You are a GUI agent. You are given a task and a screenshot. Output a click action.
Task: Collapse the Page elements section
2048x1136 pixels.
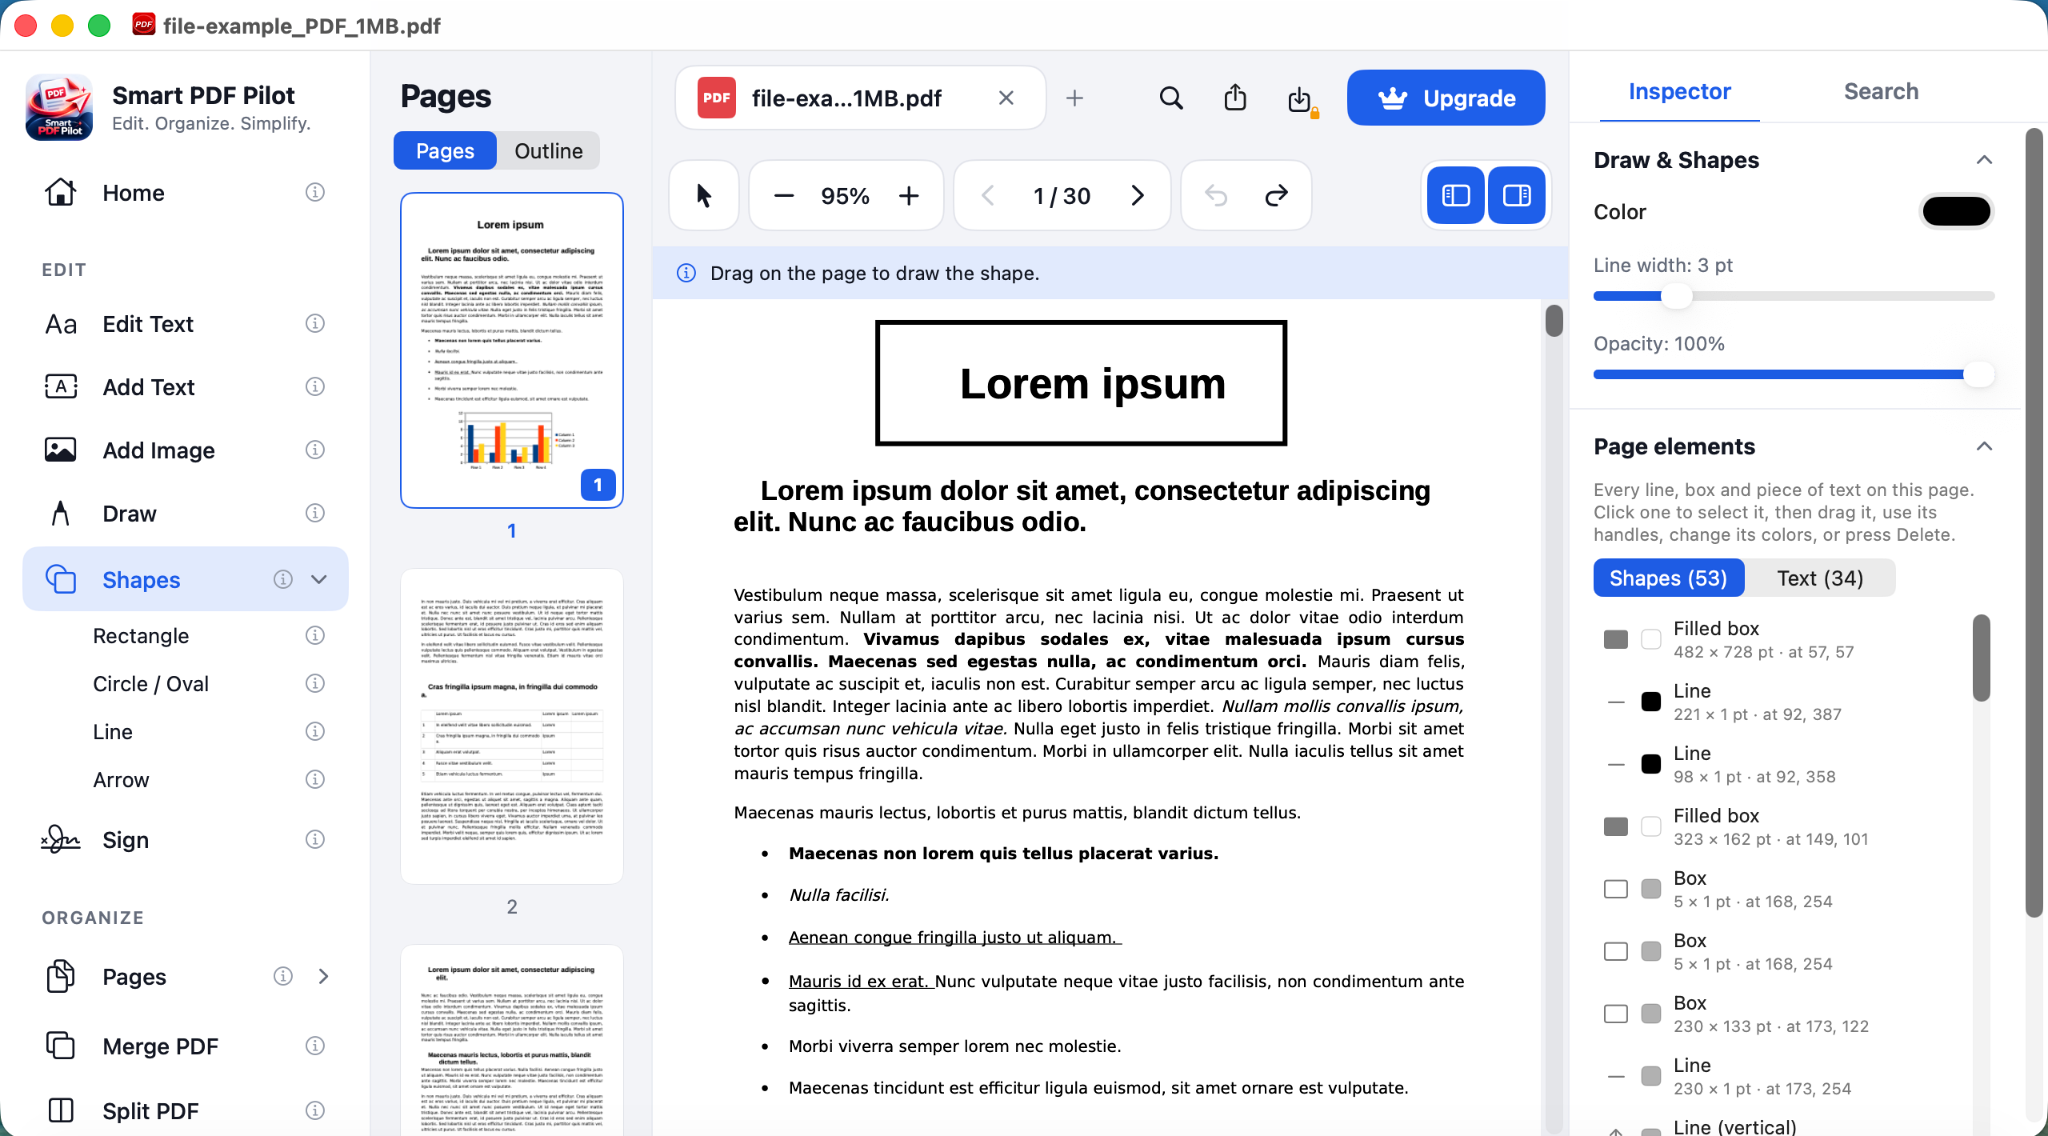[1985, 446]
